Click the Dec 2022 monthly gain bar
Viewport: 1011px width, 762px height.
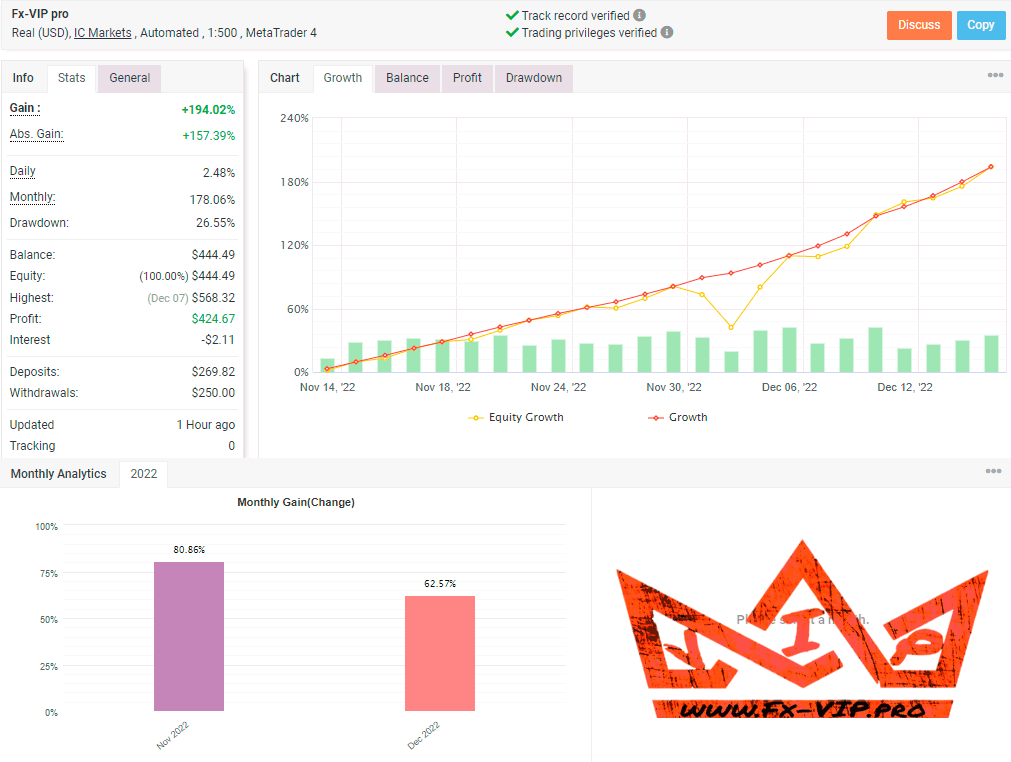[x=440, y=653]
